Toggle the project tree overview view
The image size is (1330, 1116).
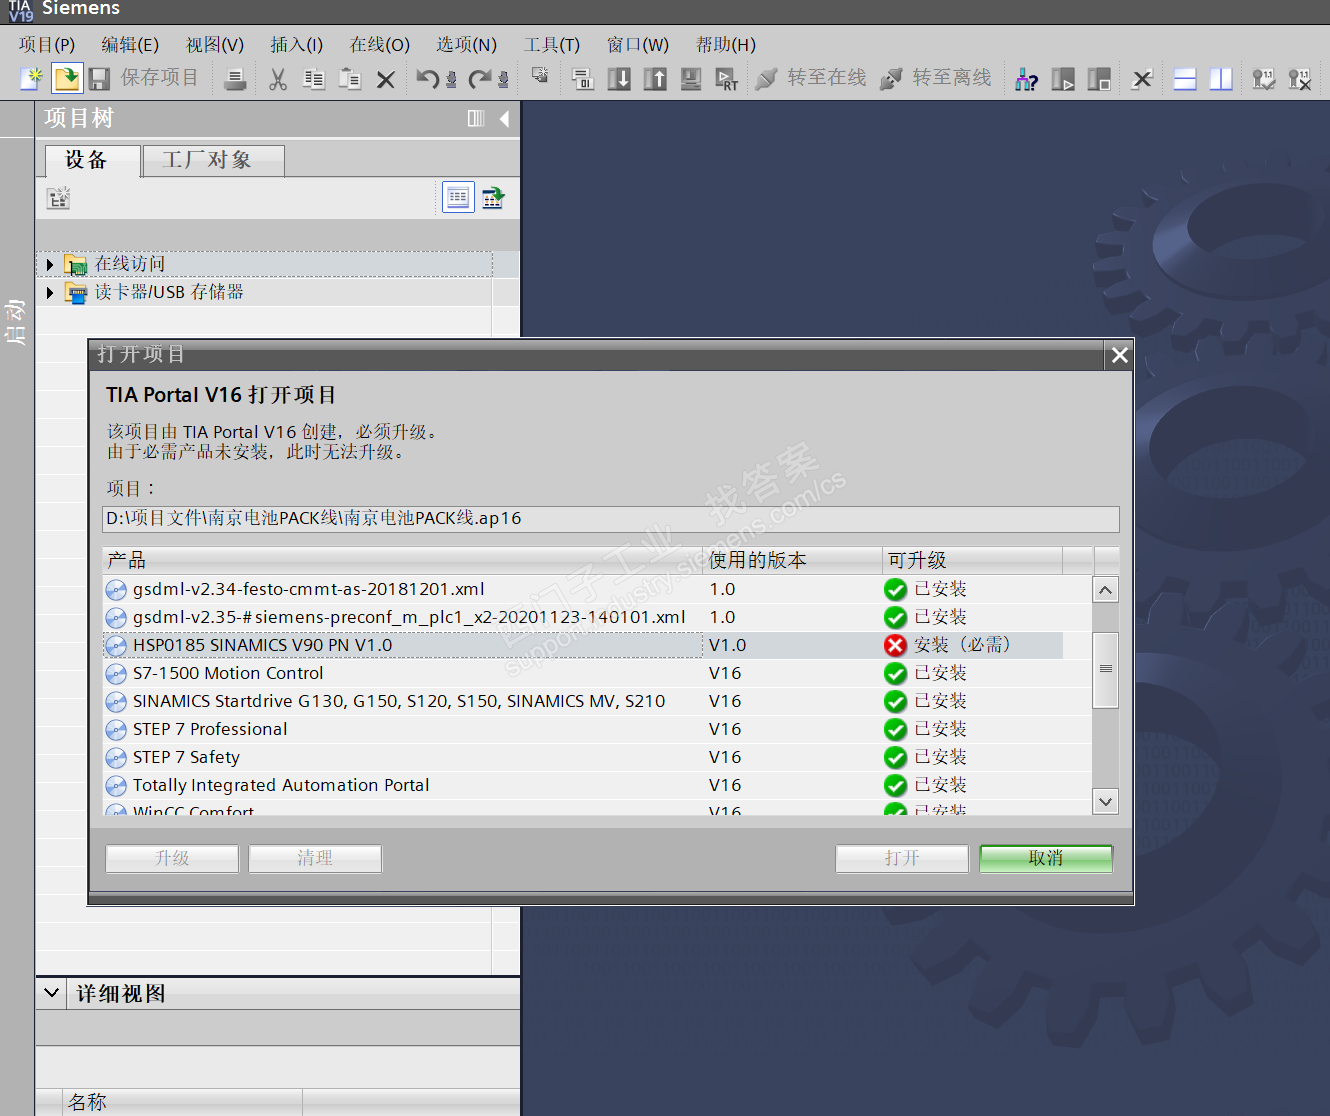(458, 197)
